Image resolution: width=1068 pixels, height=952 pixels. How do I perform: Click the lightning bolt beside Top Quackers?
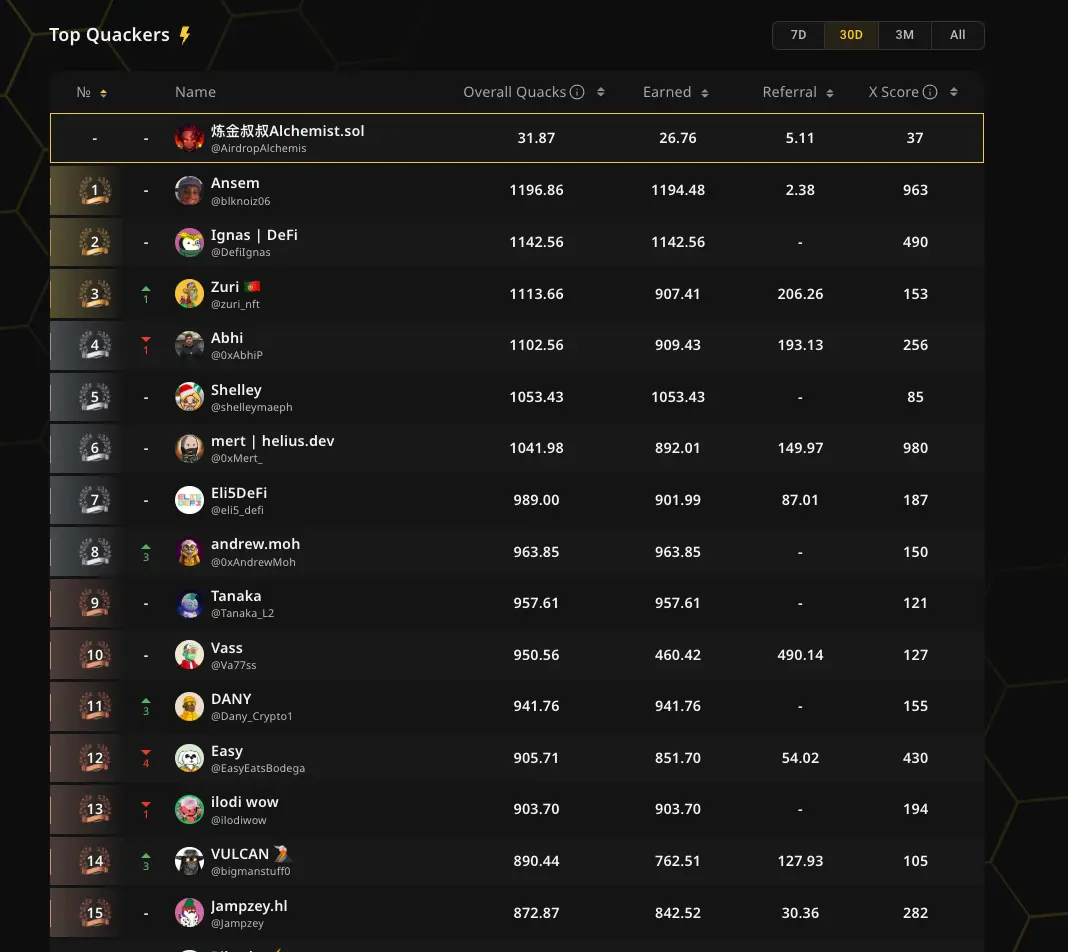click(x=185, y=35)
